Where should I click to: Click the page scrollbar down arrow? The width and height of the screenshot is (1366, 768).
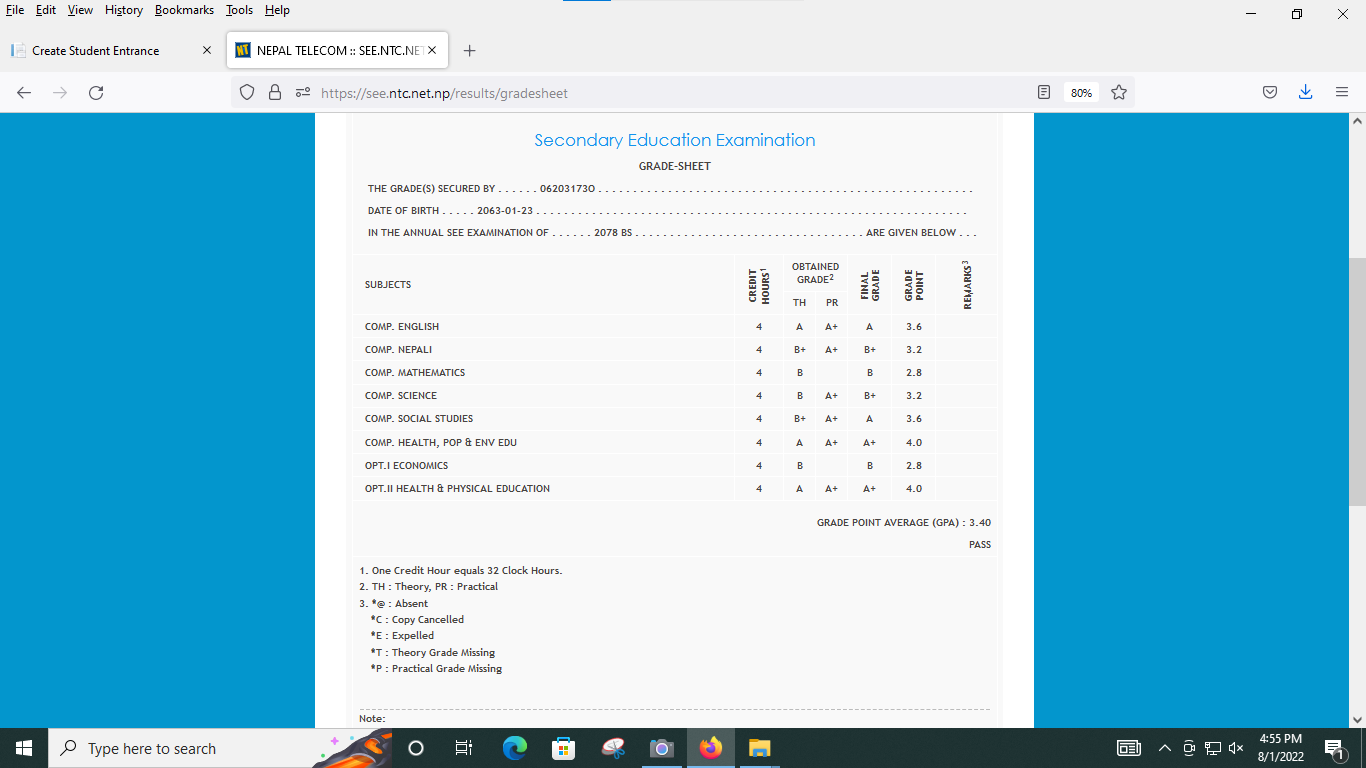[1357, 719]
